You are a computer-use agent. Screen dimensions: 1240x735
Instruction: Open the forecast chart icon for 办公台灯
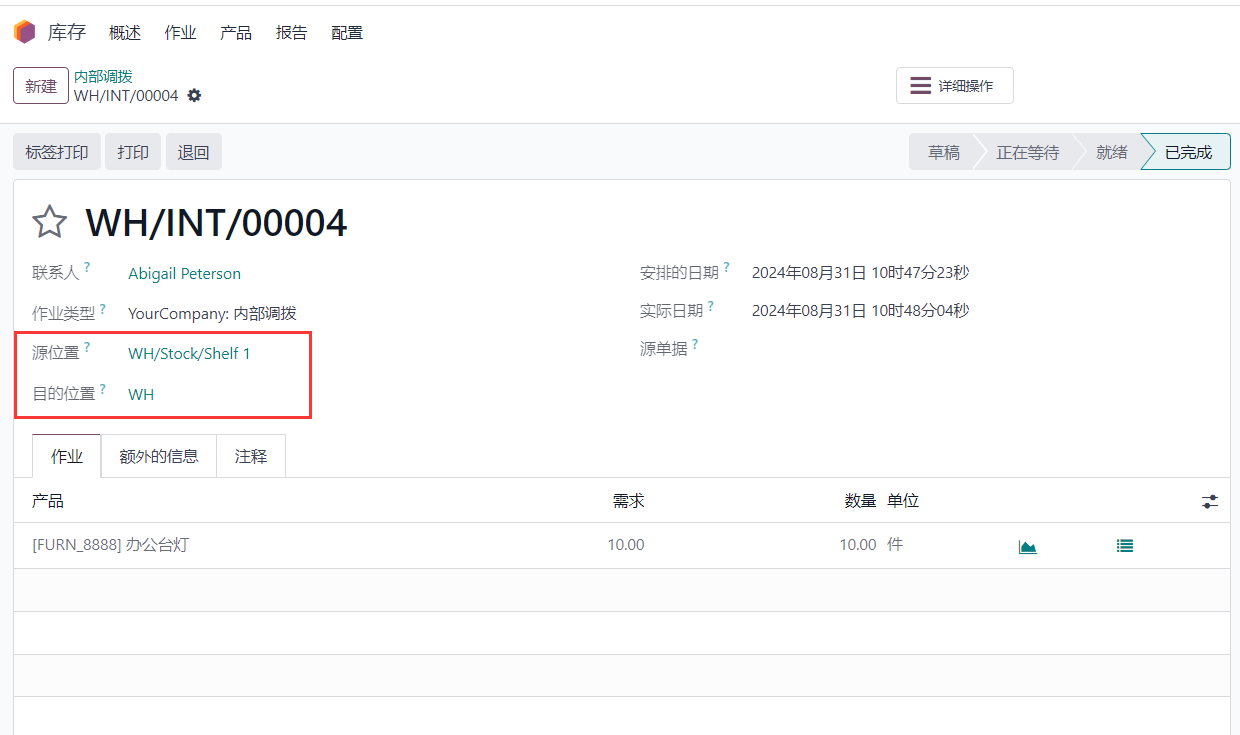(x=1027, y=546)
